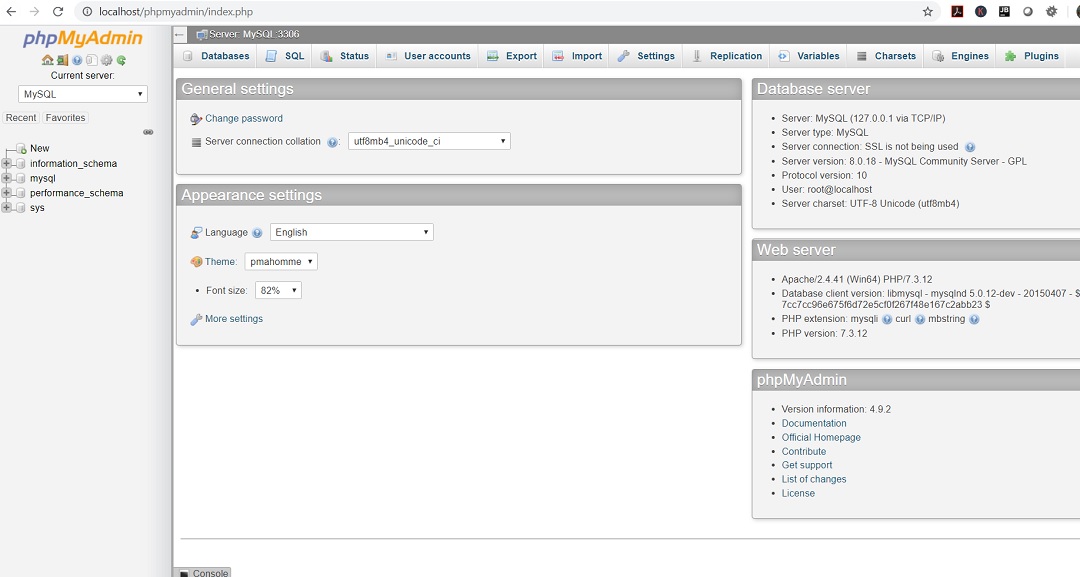Image resolution: width=1080 pixels, height=577 pixels.
Task: Expand performance_schema tree node plus
Action: pyautogui.click(x=6, y=193)
